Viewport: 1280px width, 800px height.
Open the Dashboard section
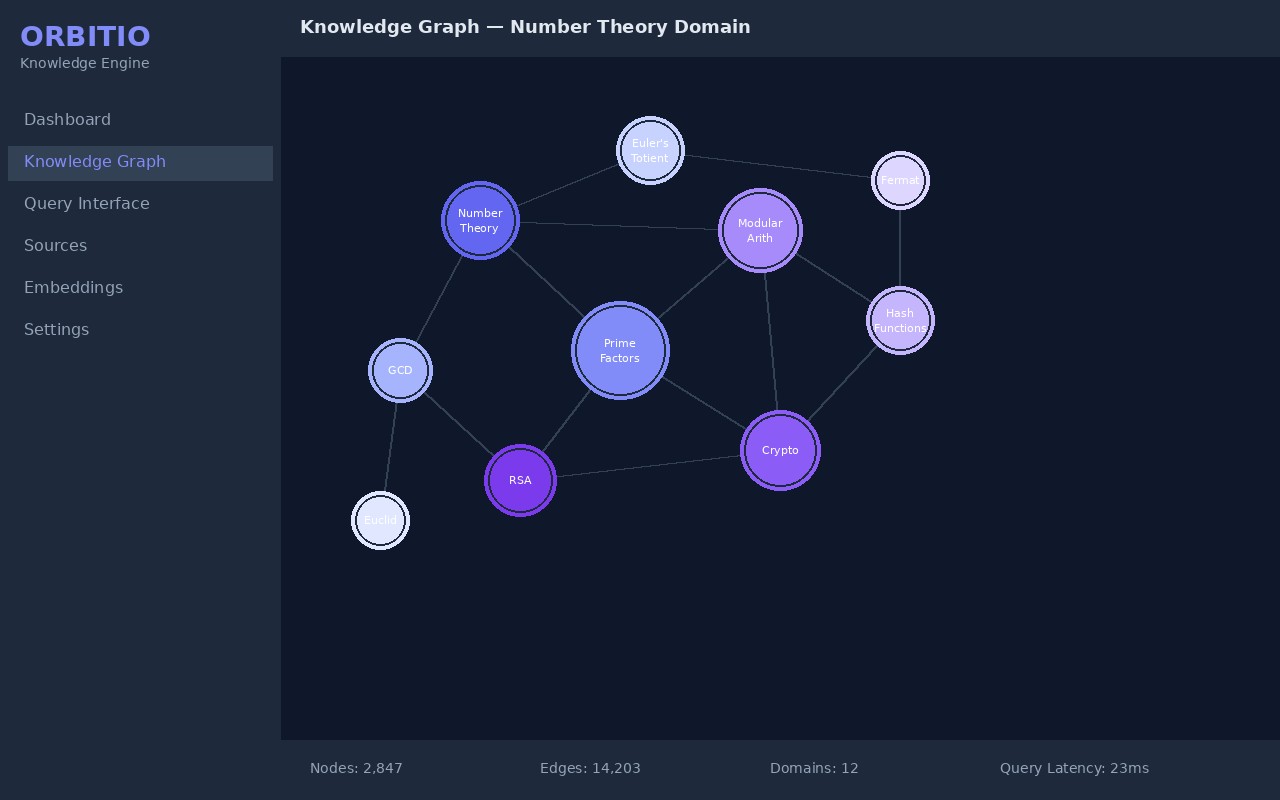tap(67, 119)
